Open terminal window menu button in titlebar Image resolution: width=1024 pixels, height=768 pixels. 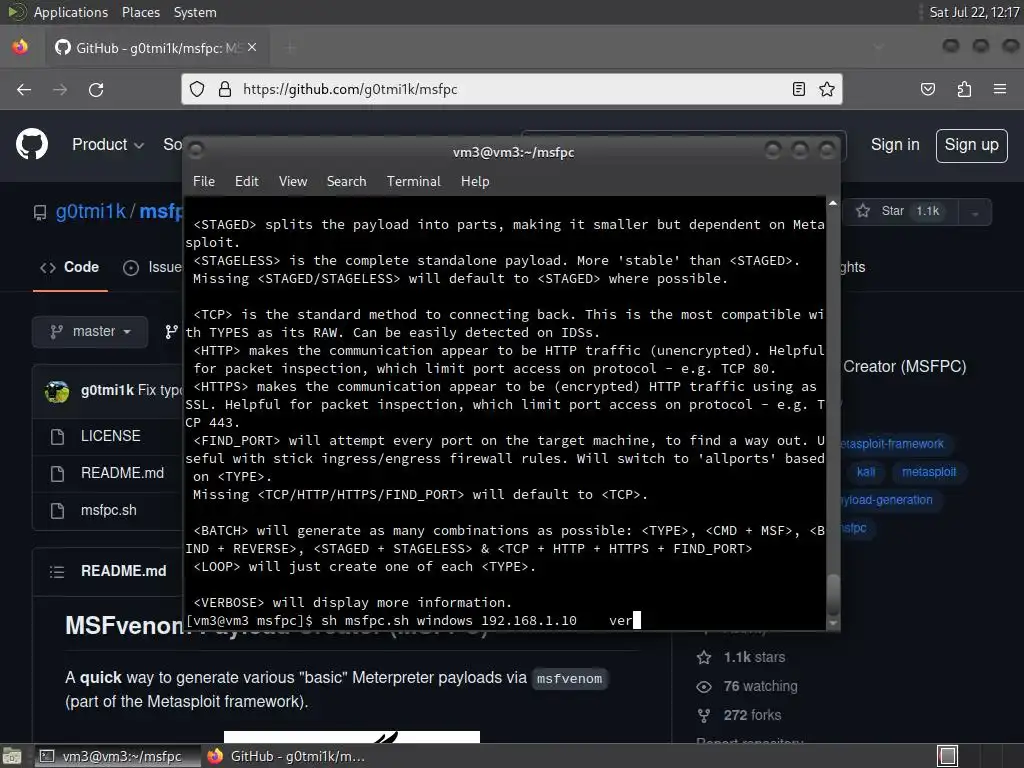(196, 151)
